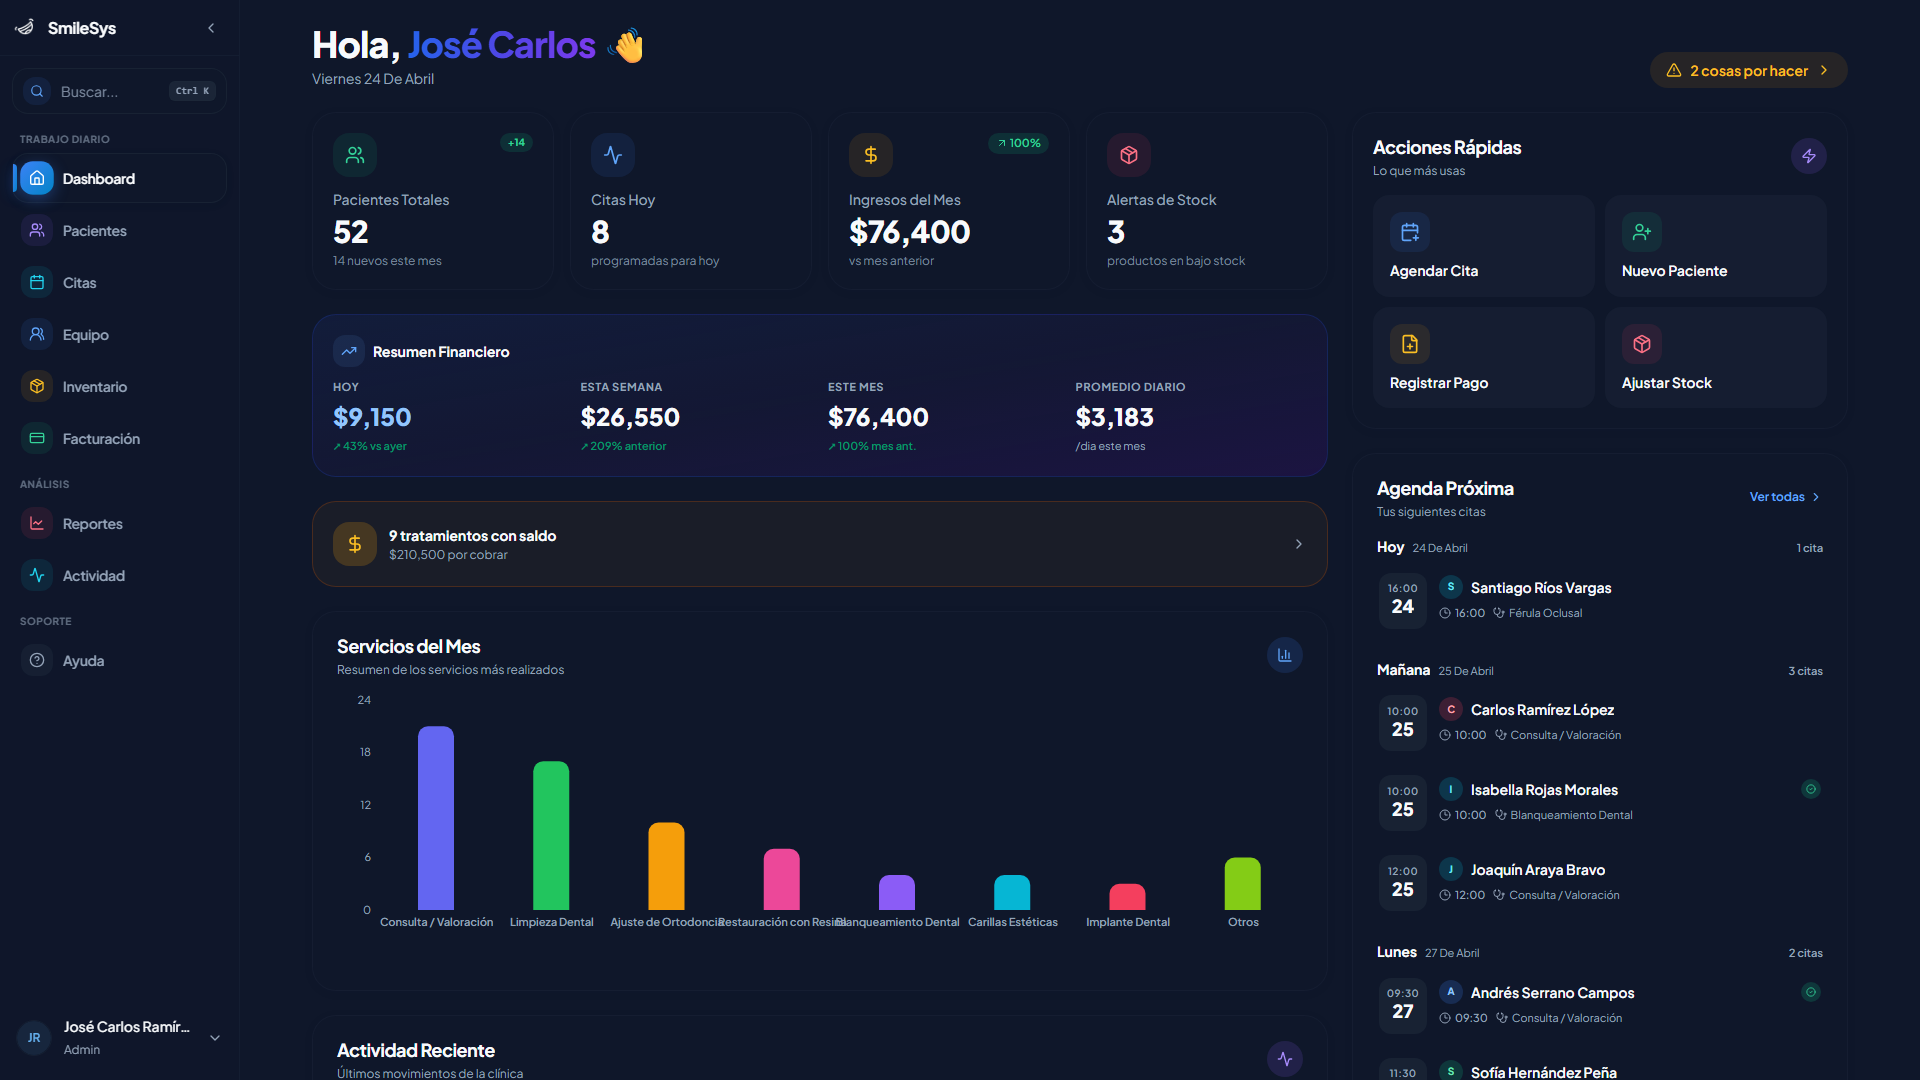Click the Nuevo Paciente add-user icon
This screenshot has height=1080, width=1920.
click(1641, 232)
